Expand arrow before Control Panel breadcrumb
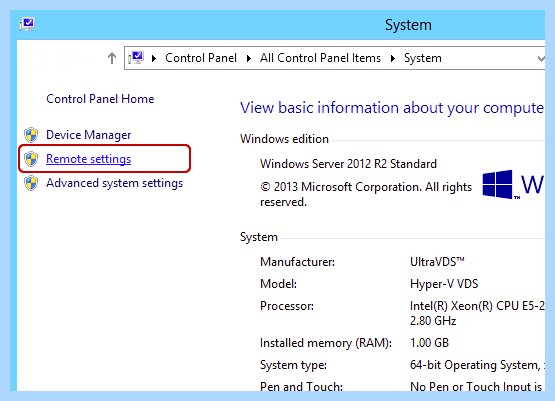This screenshot has height=401, width=555. [154, 58]
